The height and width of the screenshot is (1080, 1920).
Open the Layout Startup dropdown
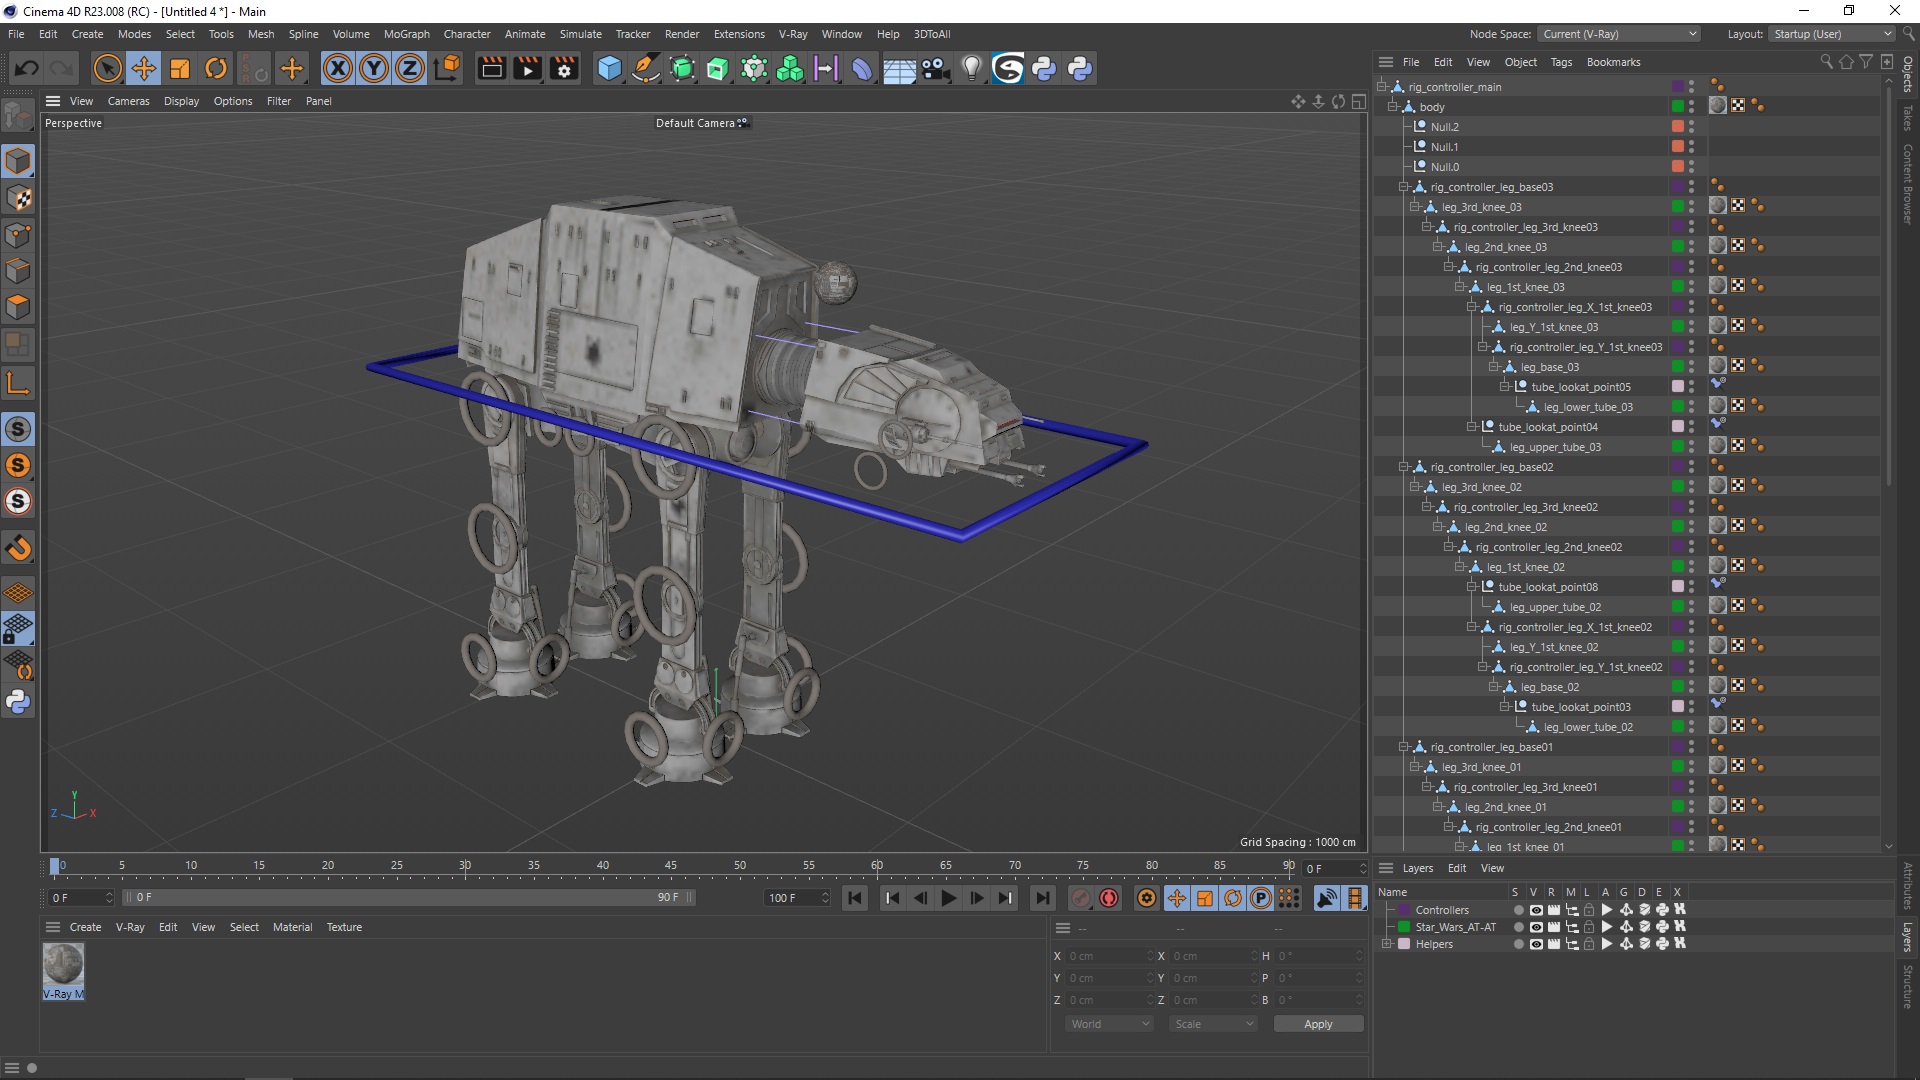click(1832, 34)
